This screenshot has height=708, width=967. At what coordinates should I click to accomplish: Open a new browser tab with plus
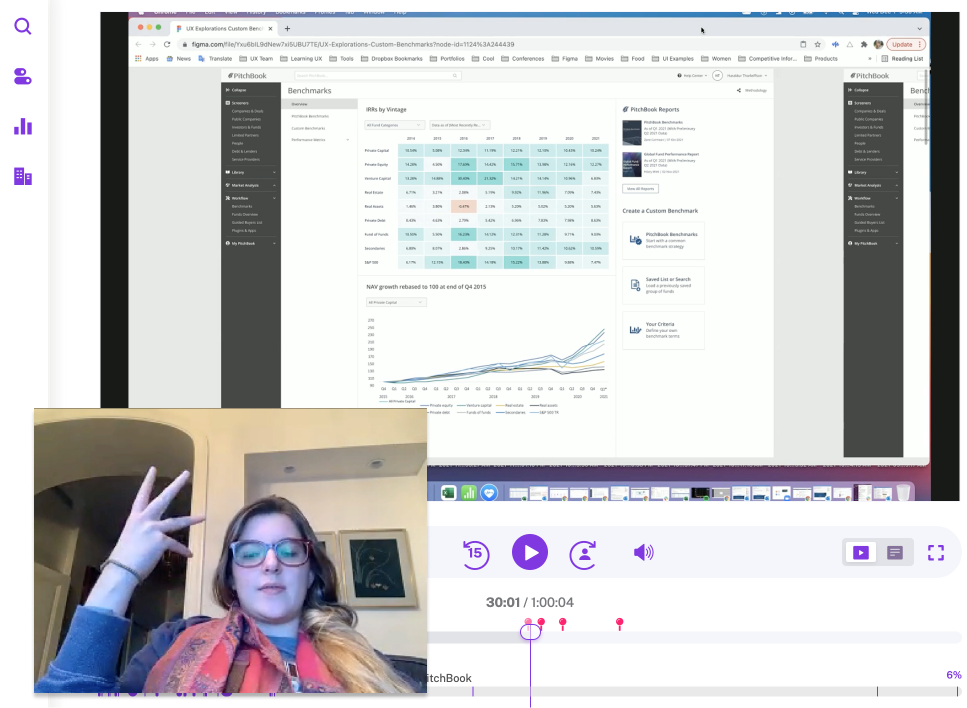[287, 28]
